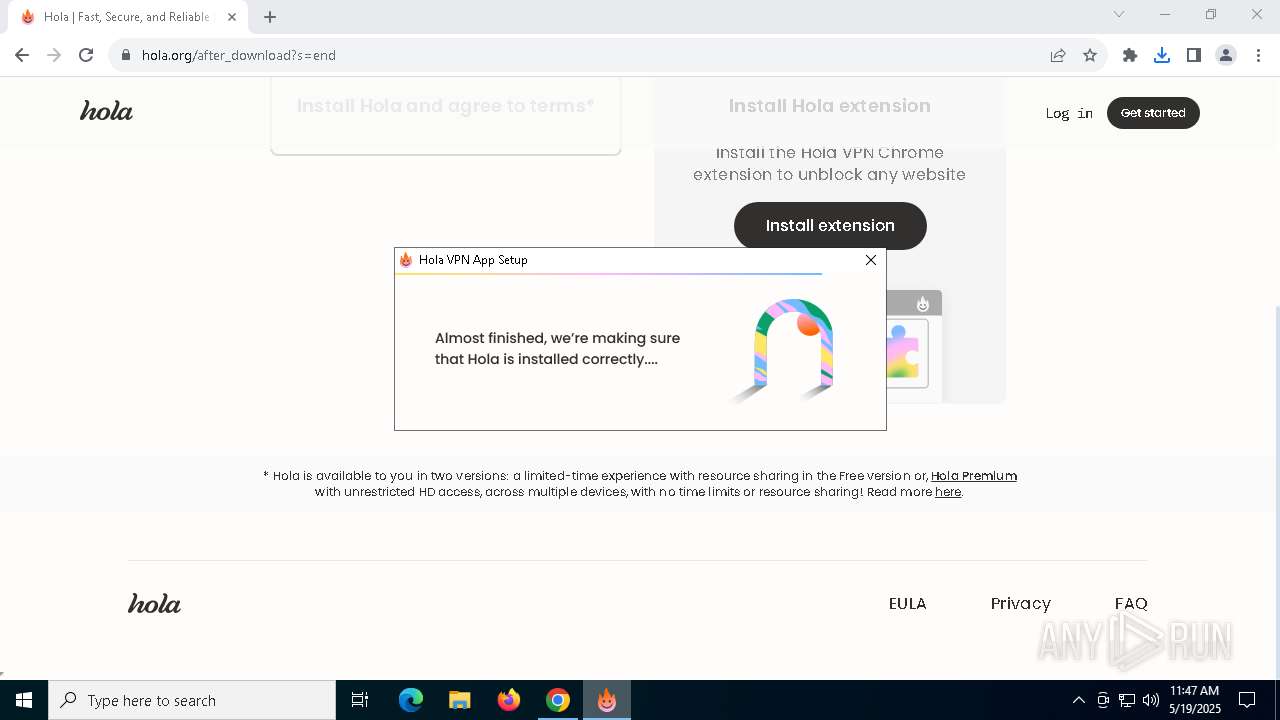
Task: Close the Hola browser tab
Action: (x=232, y=16)
